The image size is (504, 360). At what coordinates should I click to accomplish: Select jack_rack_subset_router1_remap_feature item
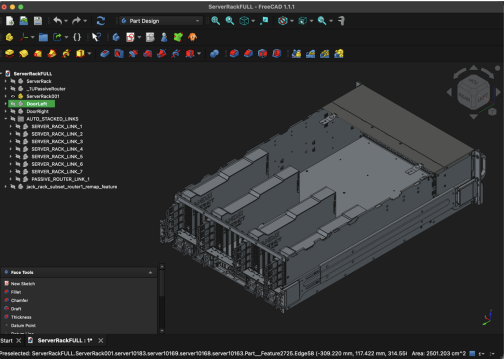[x=71, y=187]
